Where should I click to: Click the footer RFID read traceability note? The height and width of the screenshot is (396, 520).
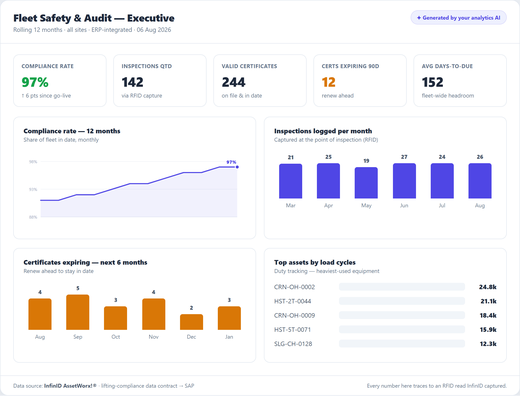tap(437, 386)
